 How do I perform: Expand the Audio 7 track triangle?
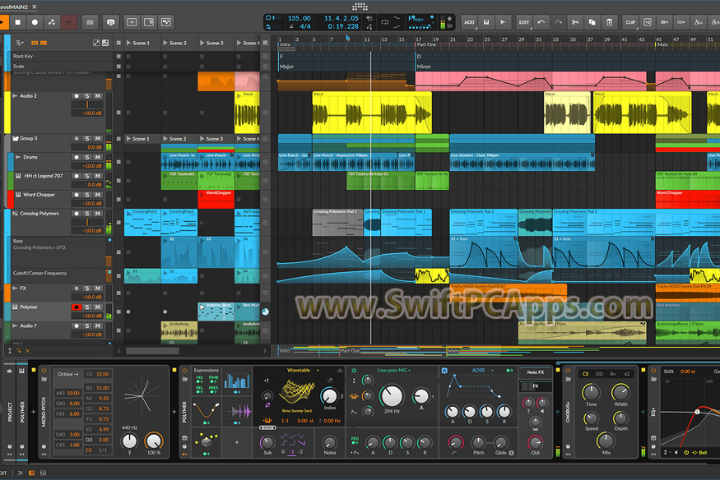pyautogui.click(x=15, y=326)
